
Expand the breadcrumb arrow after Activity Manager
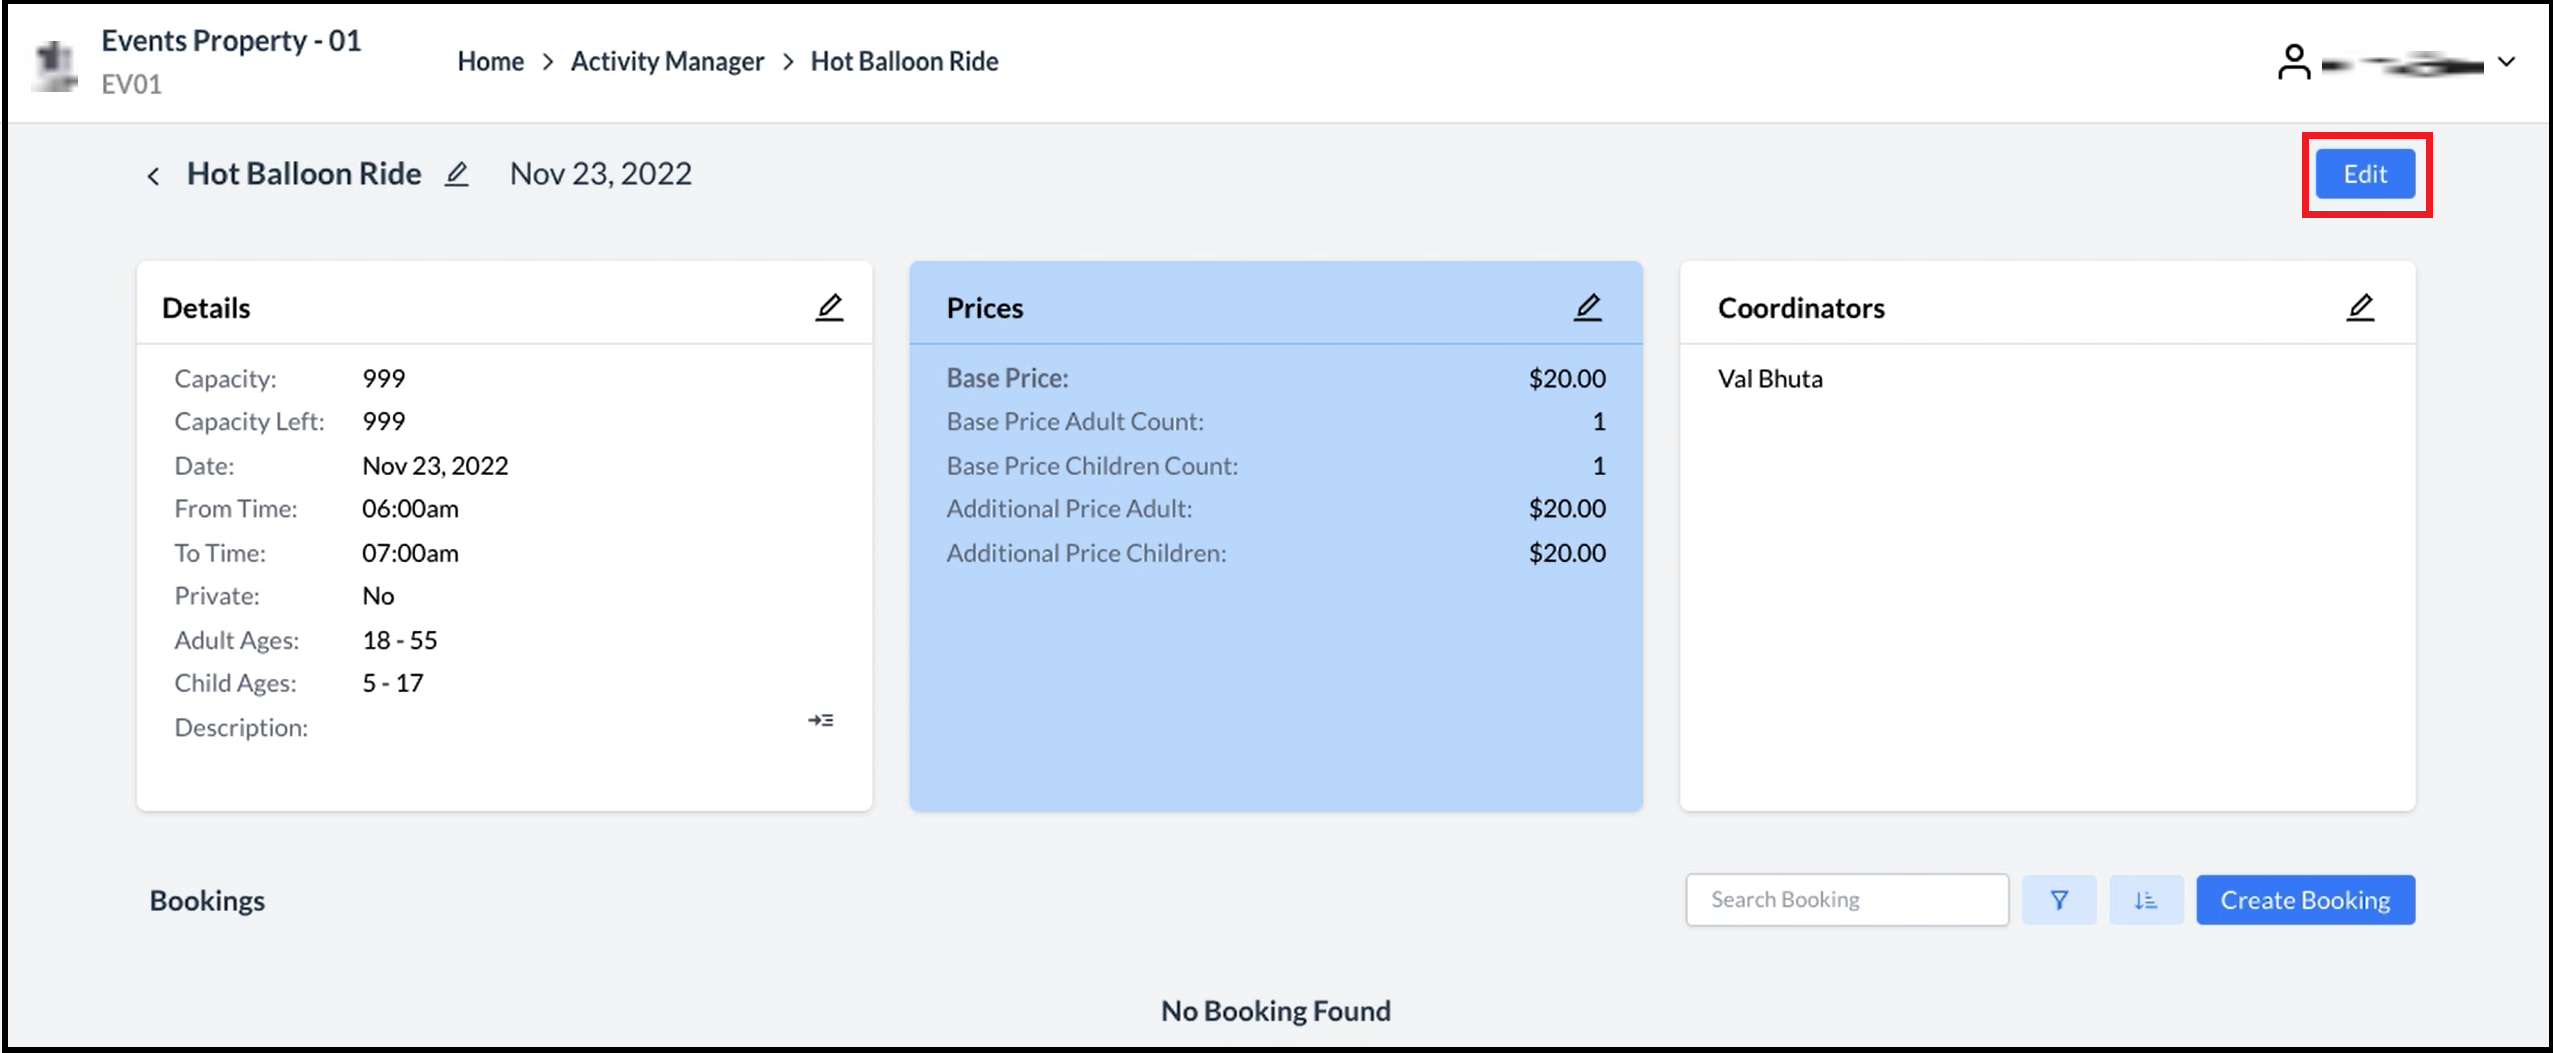point(789,61)
